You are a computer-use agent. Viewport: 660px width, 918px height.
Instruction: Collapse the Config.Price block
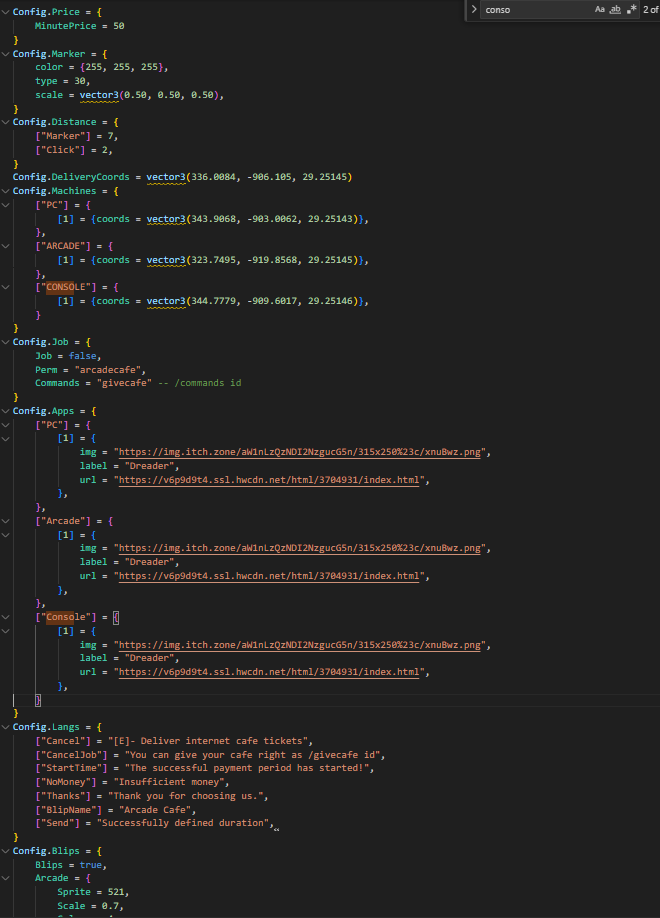pos(5,11)
